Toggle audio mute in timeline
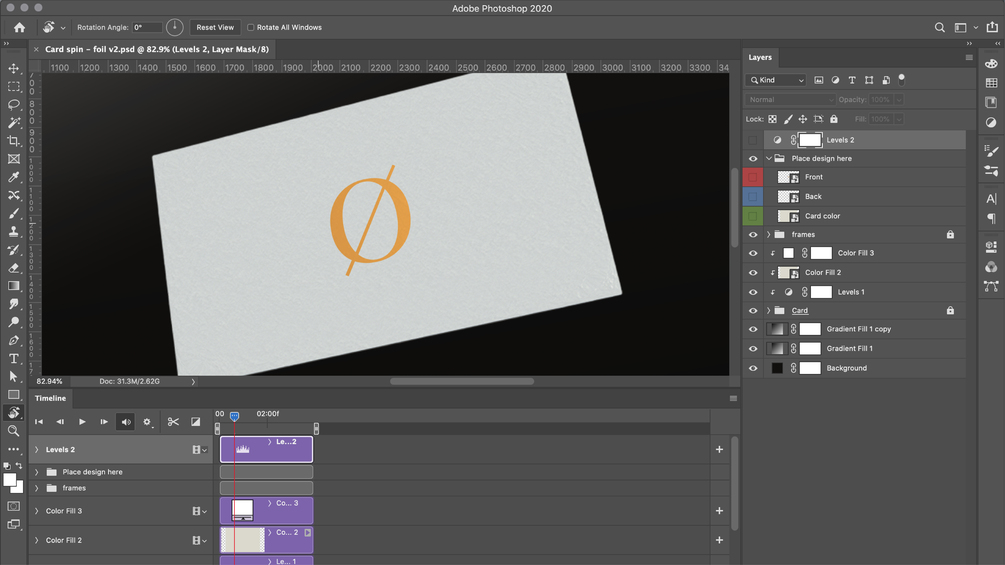Image resolution: width=1005 pixels, height=565 pixels. click(126, 422)
